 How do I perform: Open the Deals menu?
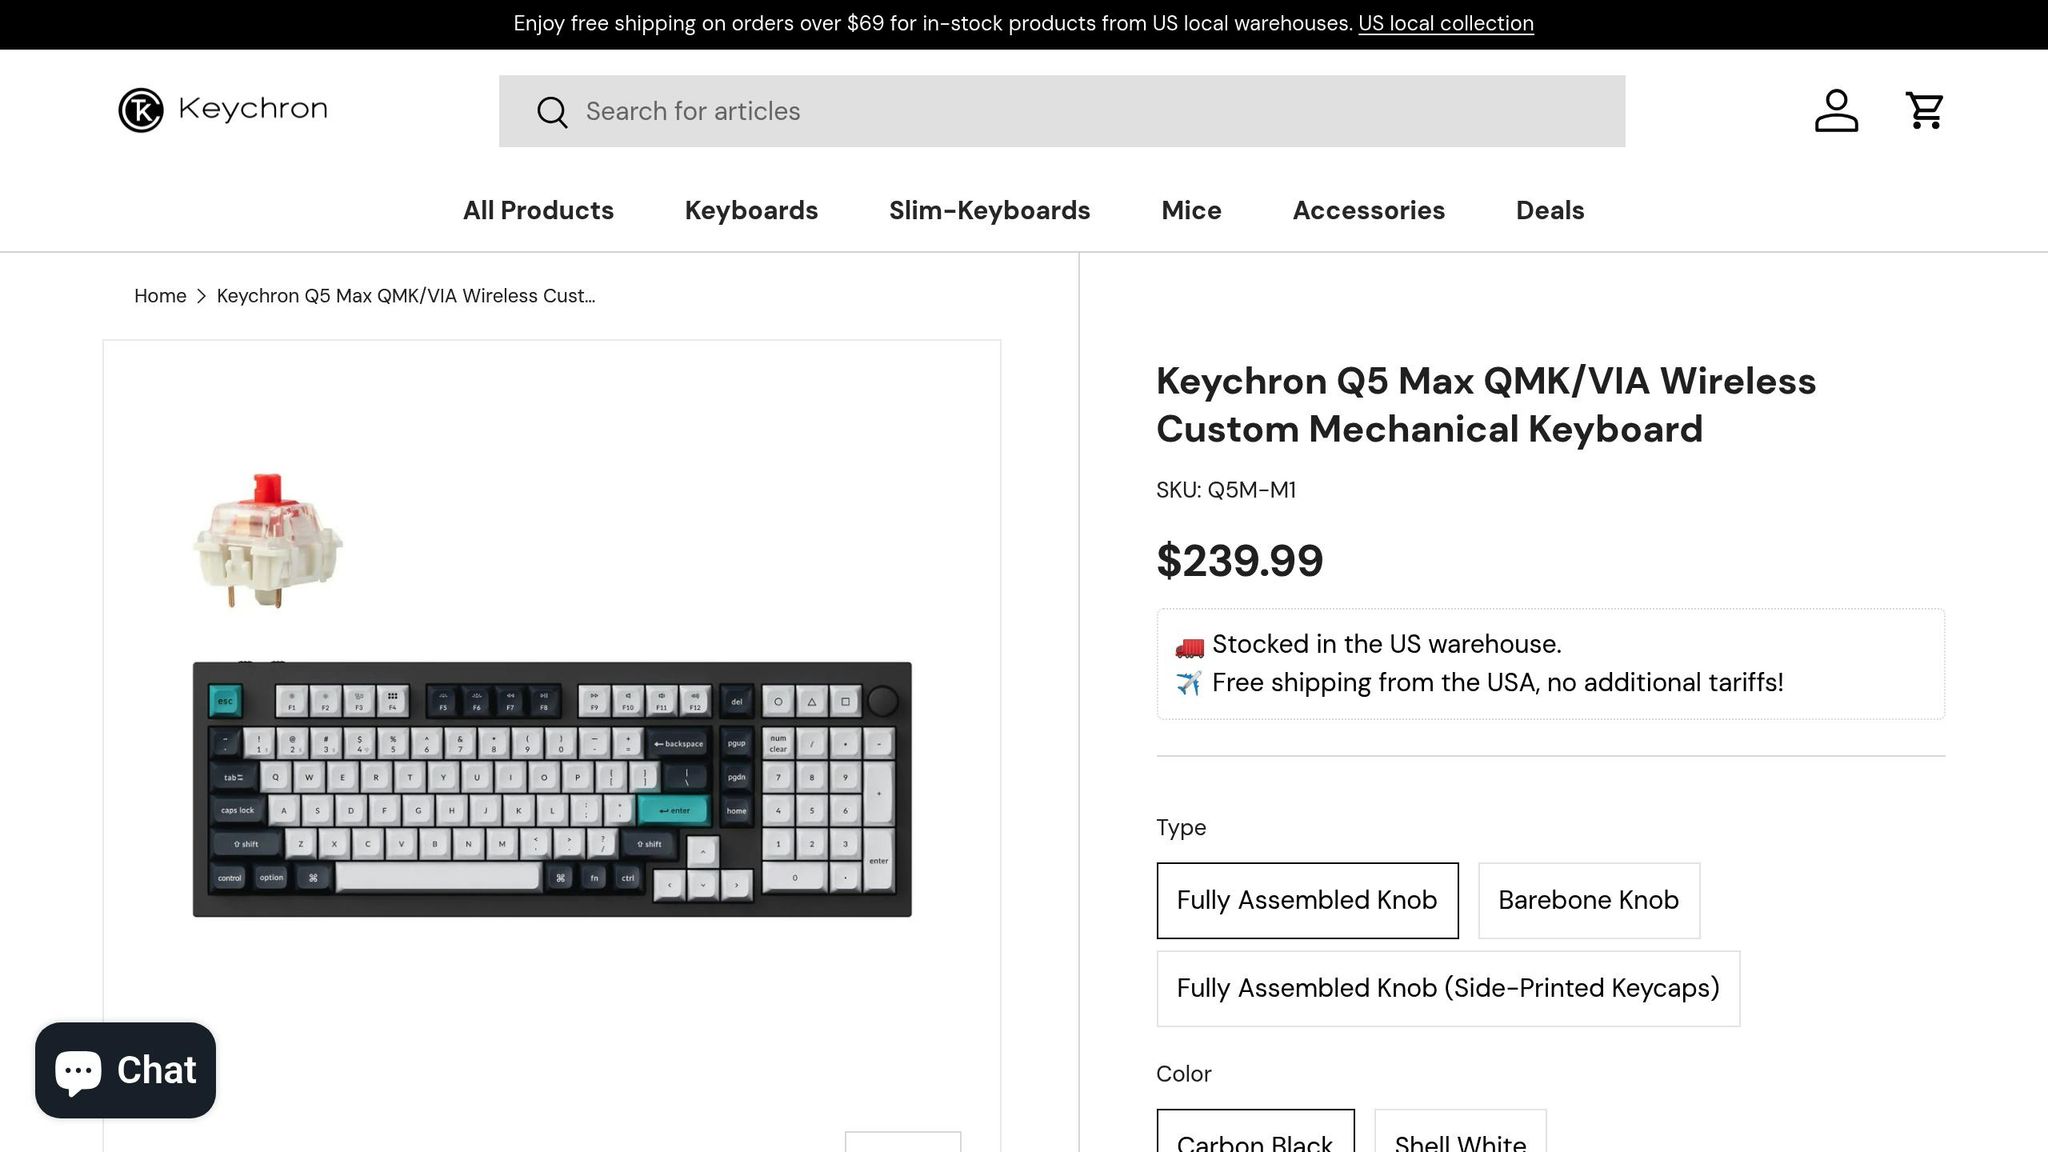1549,210
